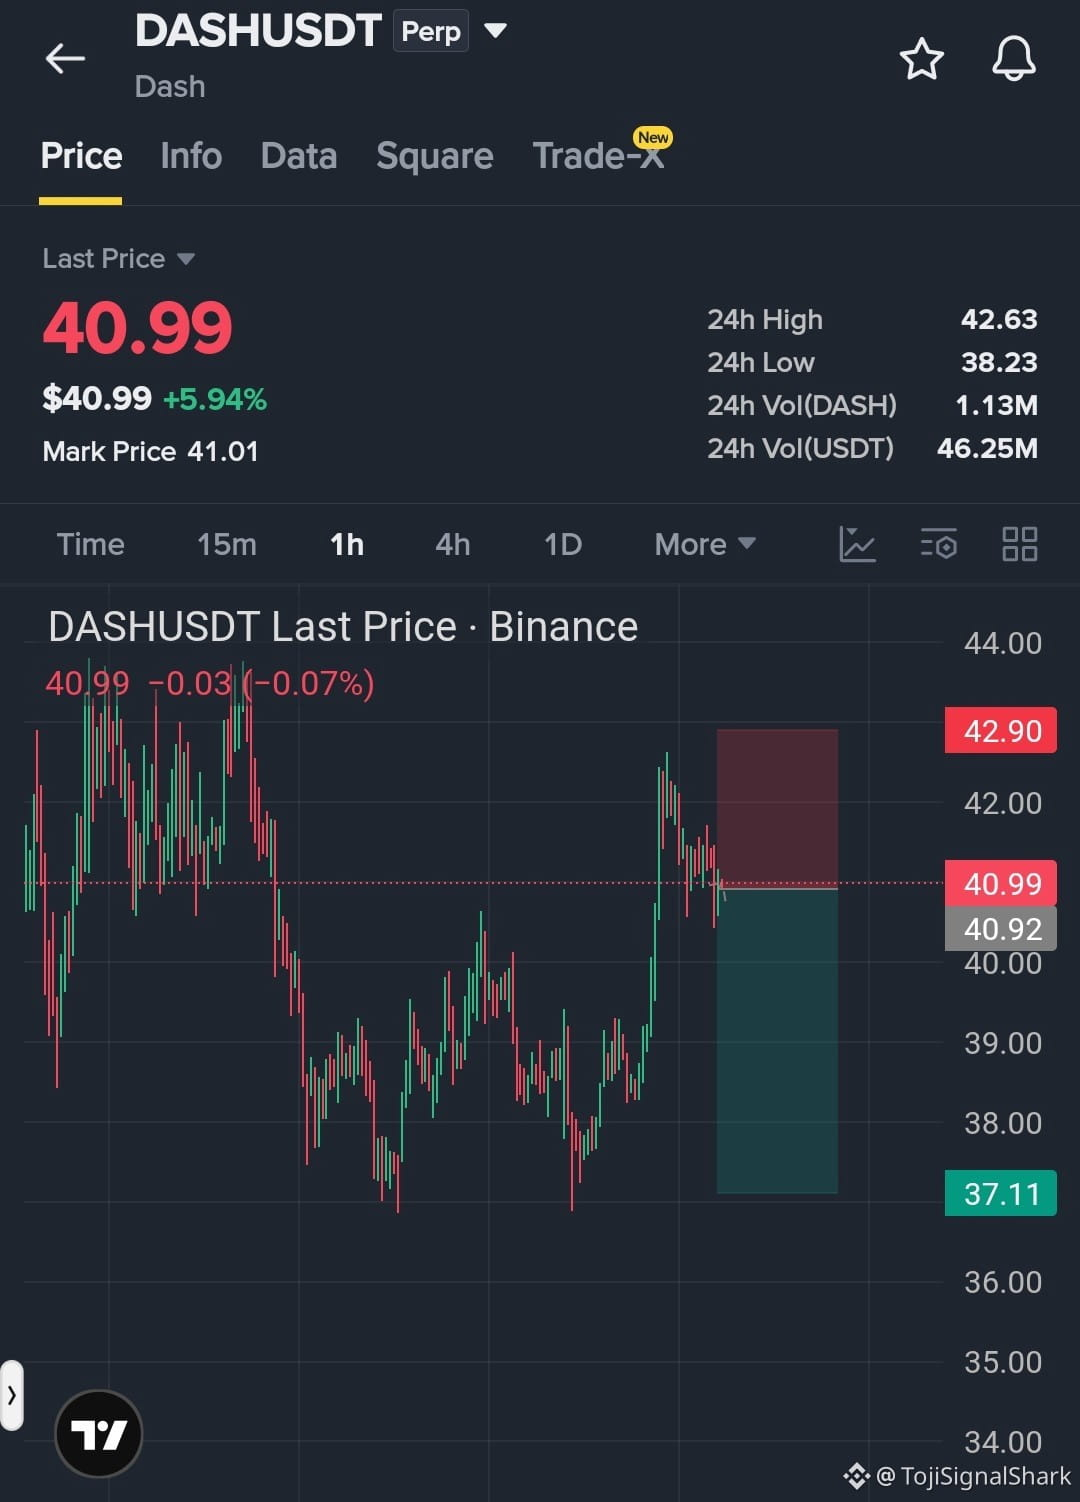Click the 24h Low value 38.23
The image size is (1080, 1502).
[x=999, y=362]
